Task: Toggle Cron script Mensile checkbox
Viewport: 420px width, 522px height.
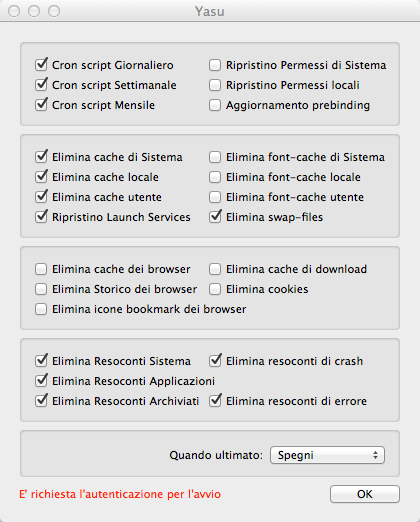Action: [x=41, y=105]
